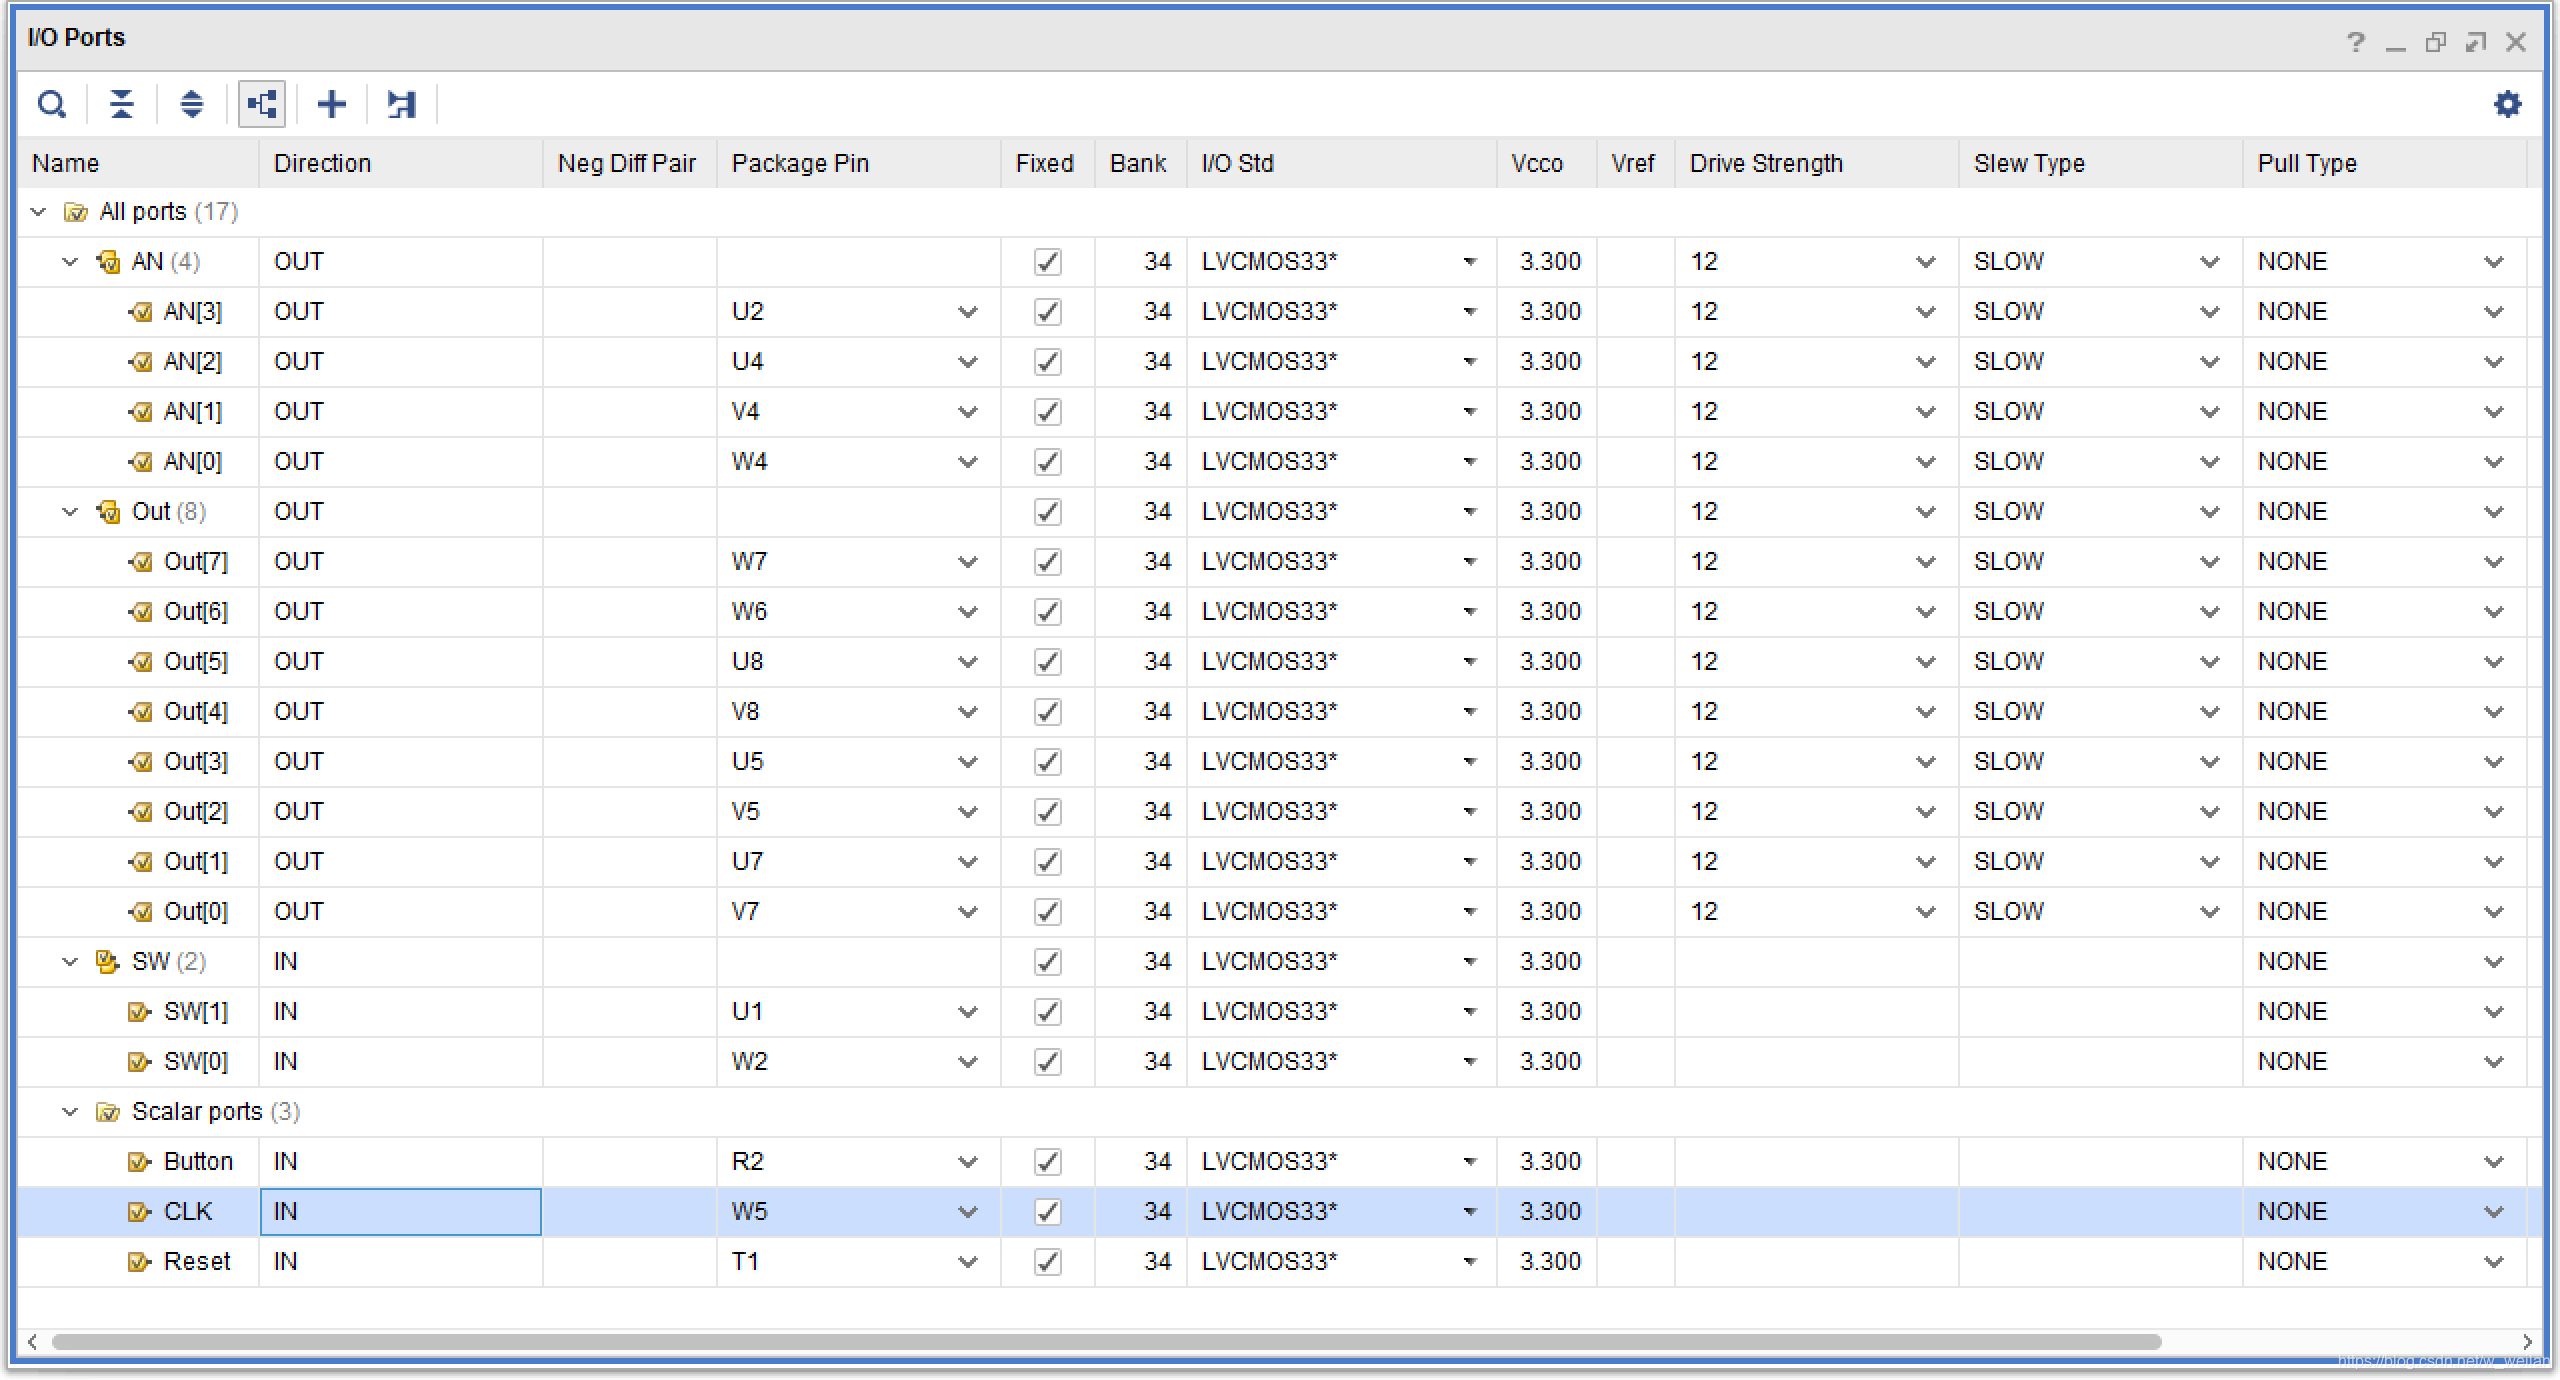Click the Search magnifier icon in toolbar
The image size is (2560, 1380).
coord(52,104)
